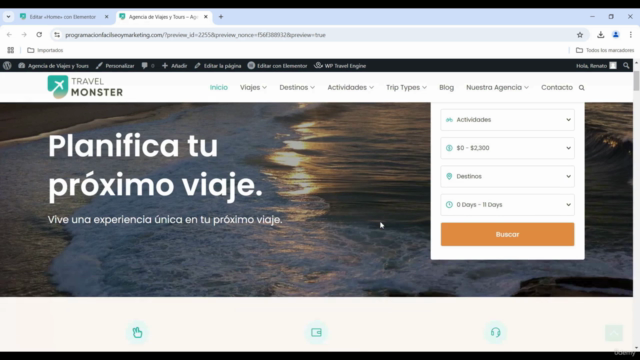Open Importados bookmarks folder
This screenshot has height=360, width=640.
(x=45, y=50)
